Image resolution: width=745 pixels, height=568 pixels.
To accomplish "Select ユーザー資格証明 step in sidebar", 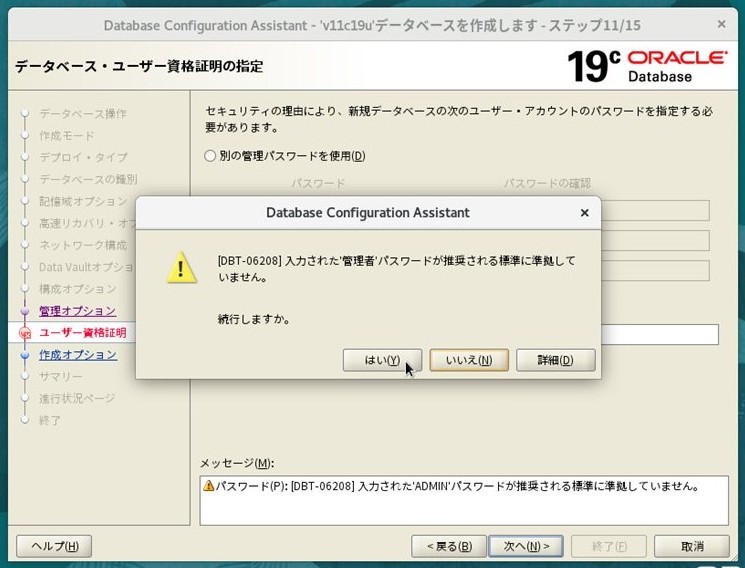I will tap(83, 333).
